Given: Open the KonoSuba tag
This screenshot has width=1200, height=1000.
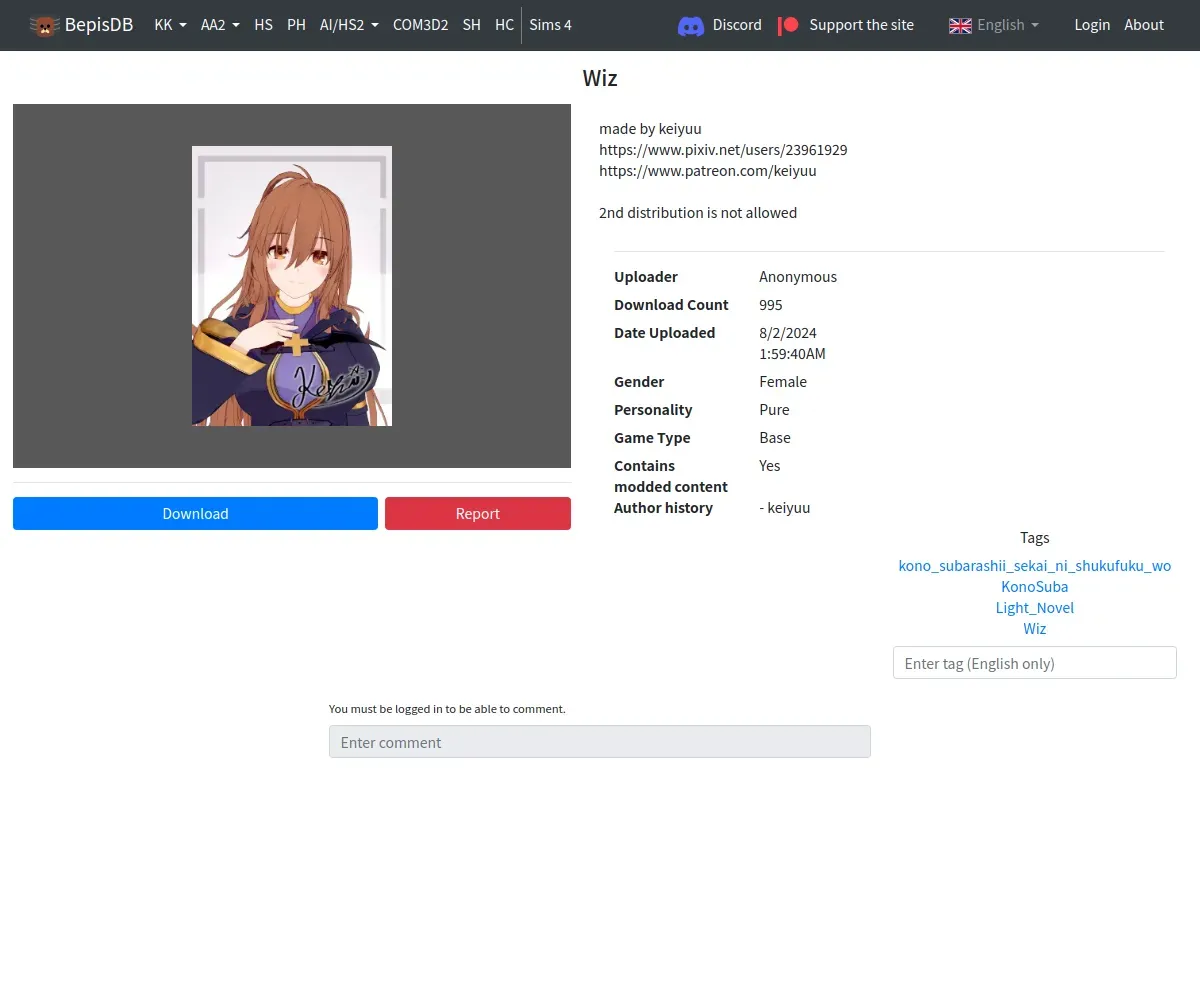Looking at the screenshot, I should pos(1035,587).
